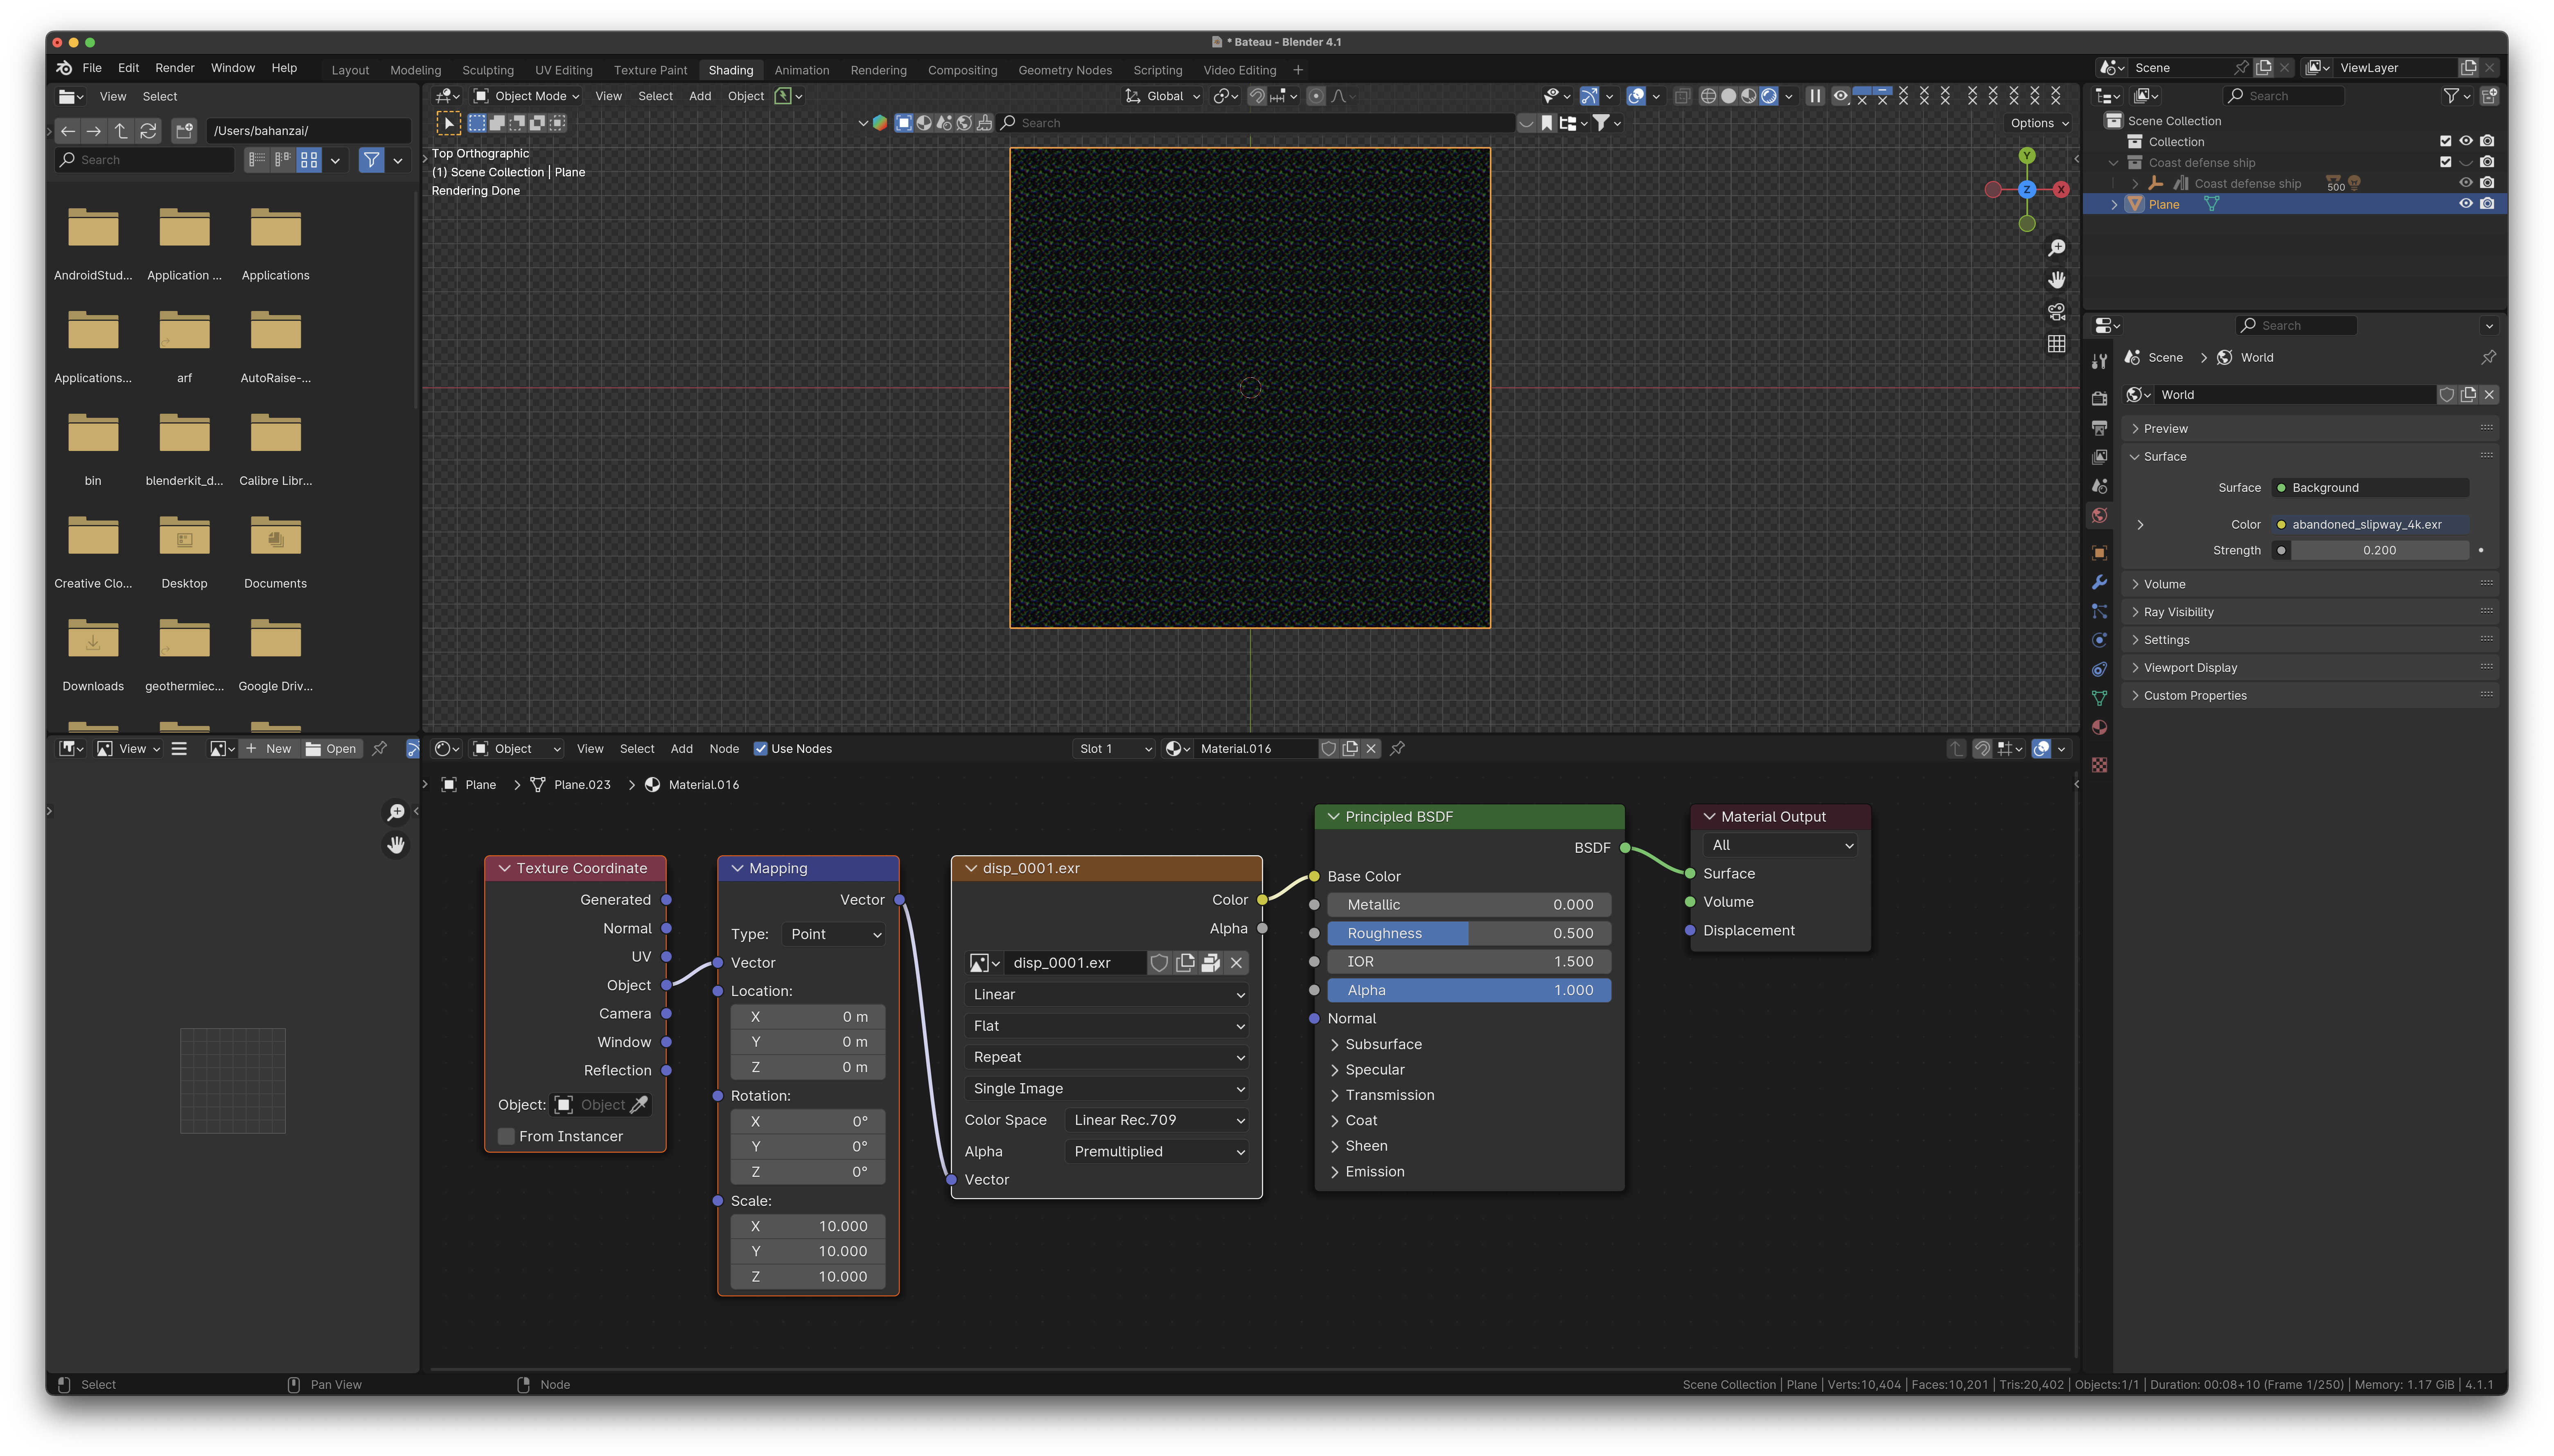This screenshot has width=2554, height=1456.
Task: Open the Output properties tab
Action: [2099, 428]
